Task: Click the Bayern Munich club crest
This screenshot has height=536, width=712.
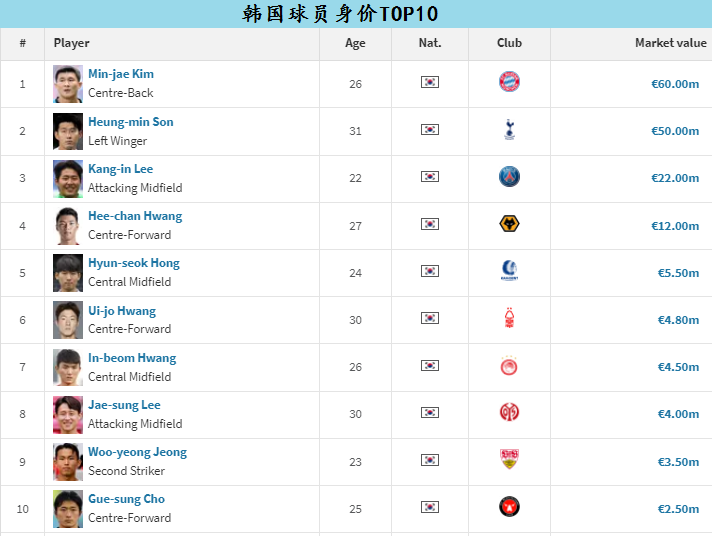Action: (x=509, y=83)
